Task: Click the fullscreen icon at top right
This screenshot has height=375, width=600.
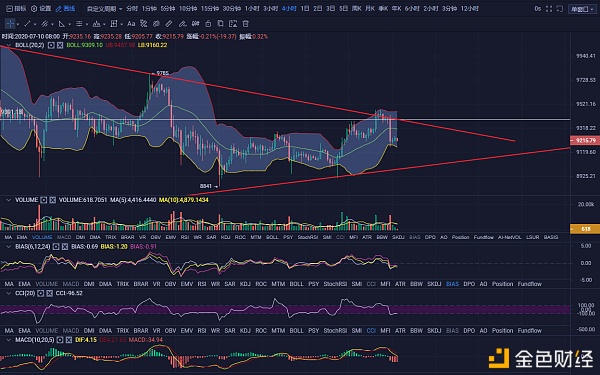Action: [549, 8]
